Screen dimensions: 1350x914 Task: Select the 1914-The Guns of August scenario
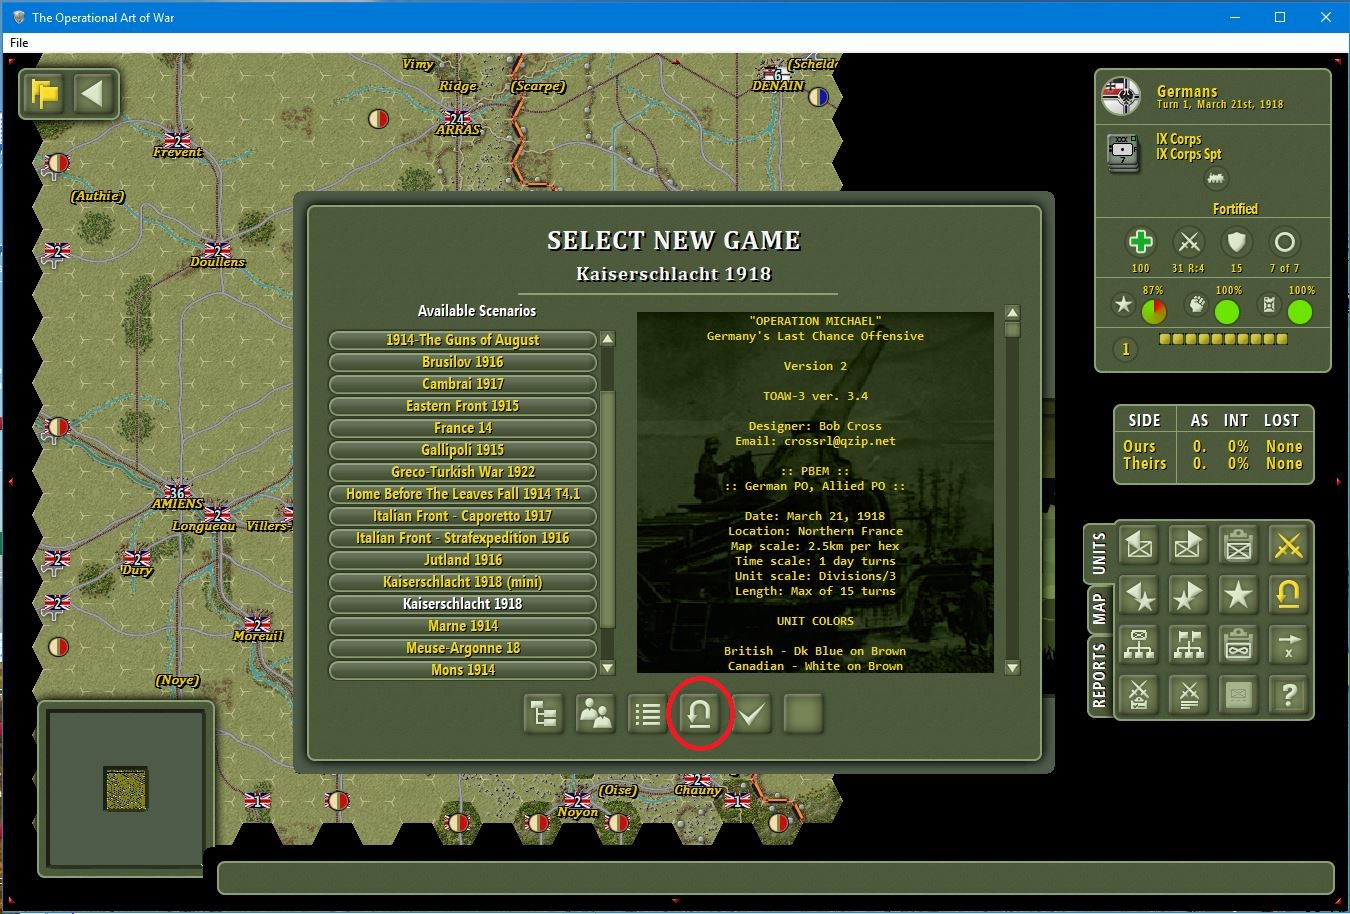(462, 340)
